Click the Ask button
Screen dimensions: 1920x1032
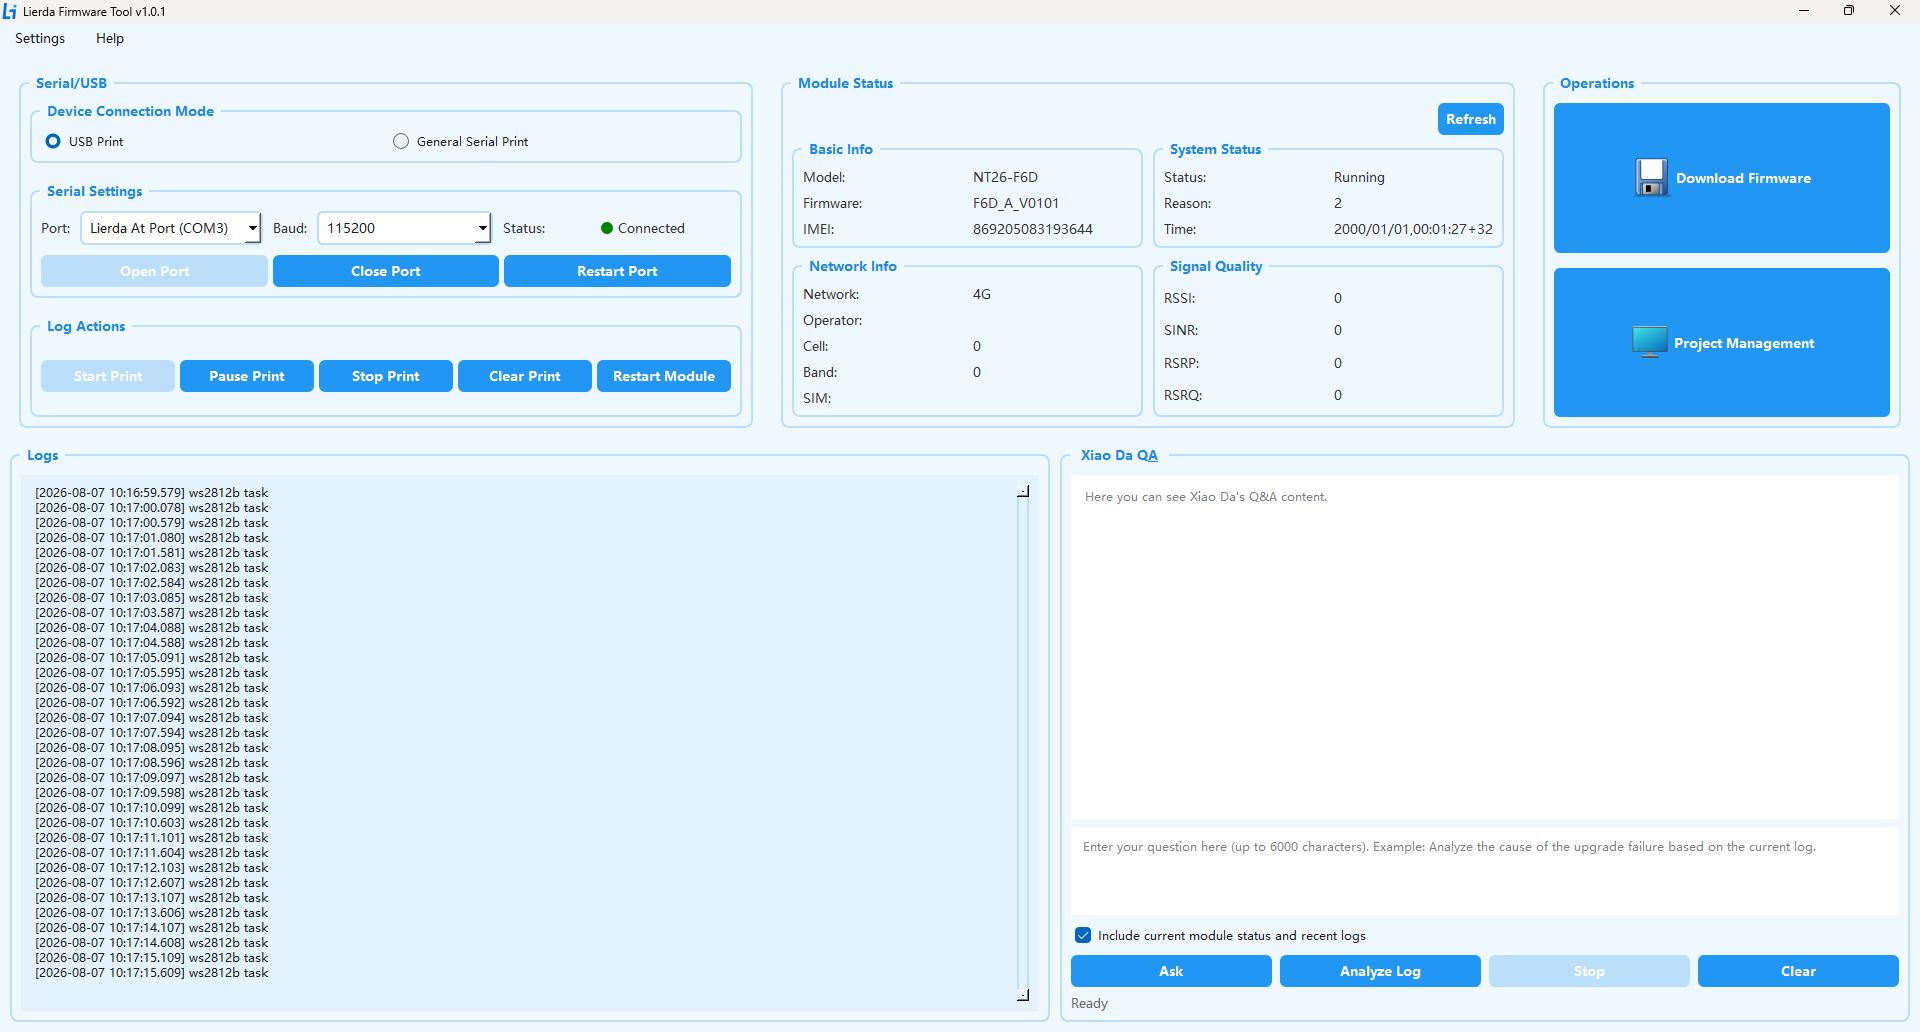(x=1171, y=971)
